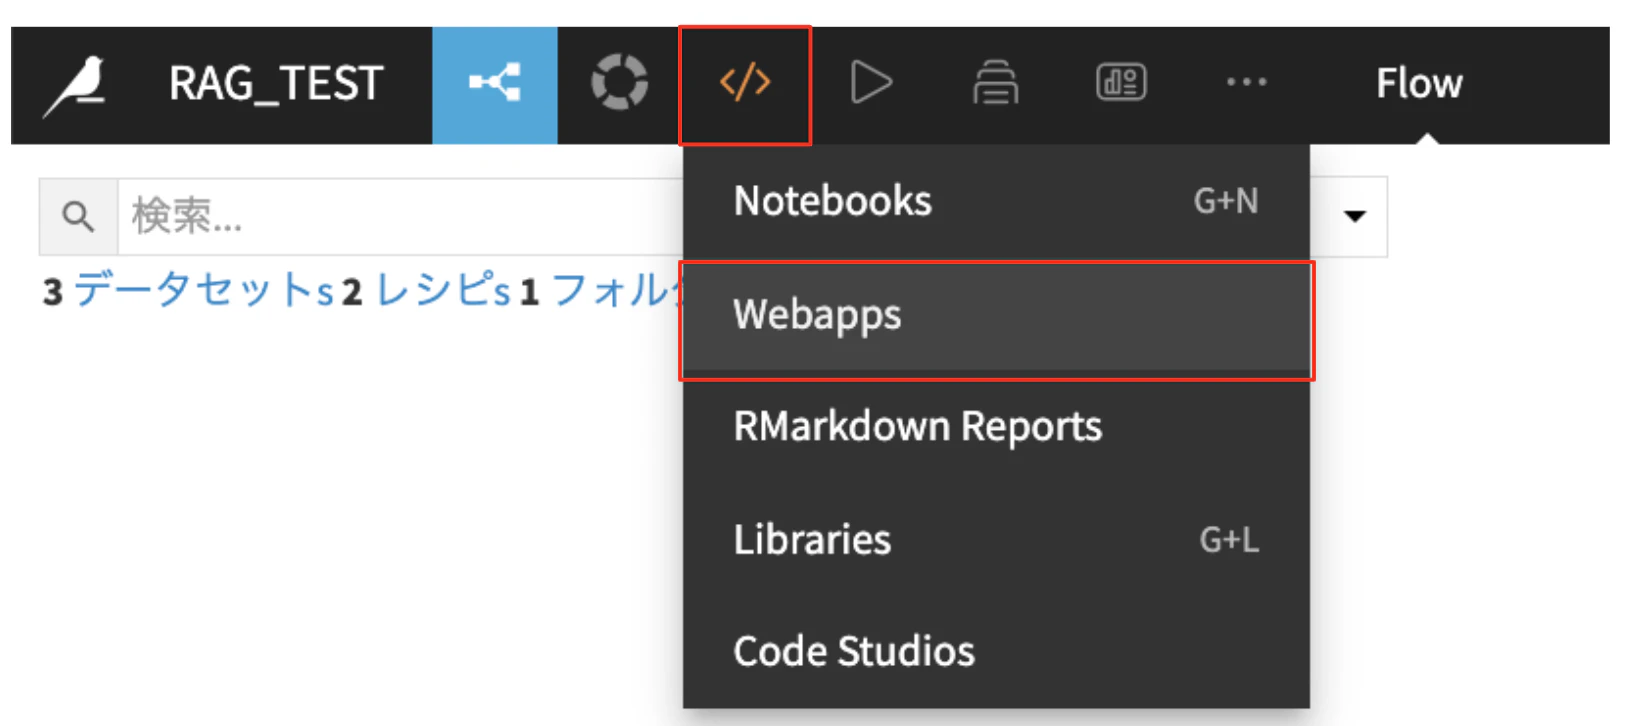
Task: Open the circular Lab menu icon
Action: click(x=620, y=82)
